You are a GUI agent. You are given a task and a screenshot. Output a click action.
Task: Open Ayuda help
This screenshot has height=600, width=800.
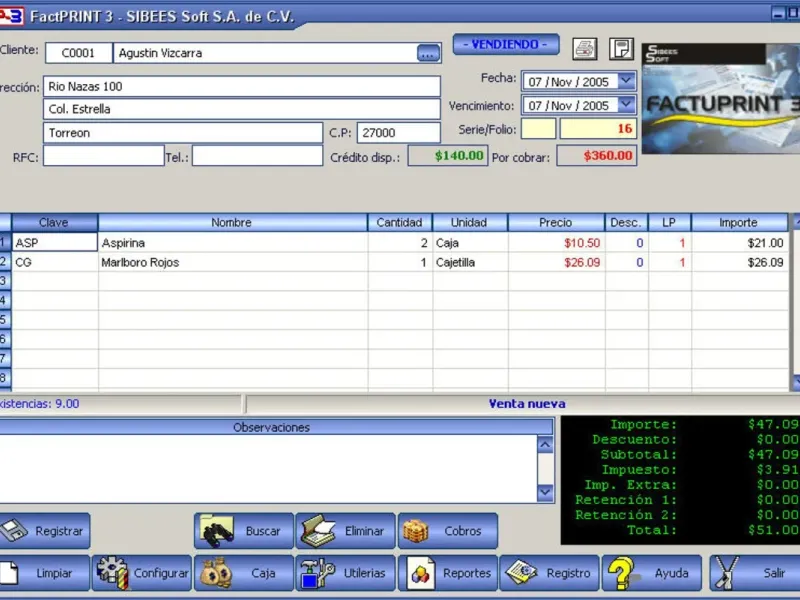652,573
